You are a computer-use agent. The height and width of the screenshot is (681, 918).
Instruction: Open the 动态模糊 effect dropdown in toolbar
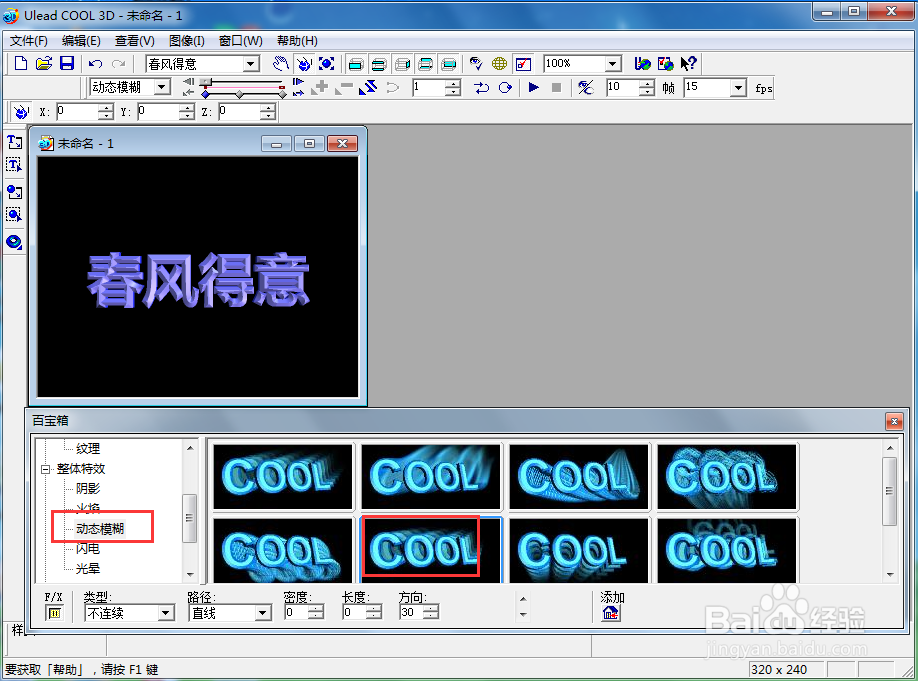pyautogui.click(x=162, y=87)
